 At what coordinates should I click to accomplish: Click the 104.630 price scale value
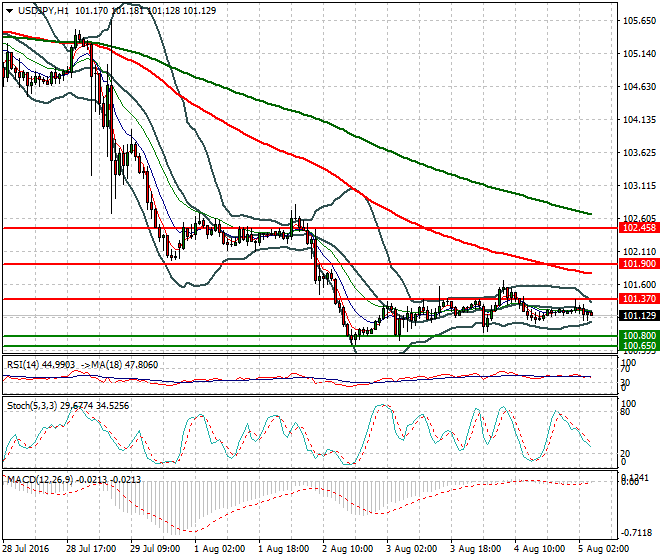(x=639, y=87)
